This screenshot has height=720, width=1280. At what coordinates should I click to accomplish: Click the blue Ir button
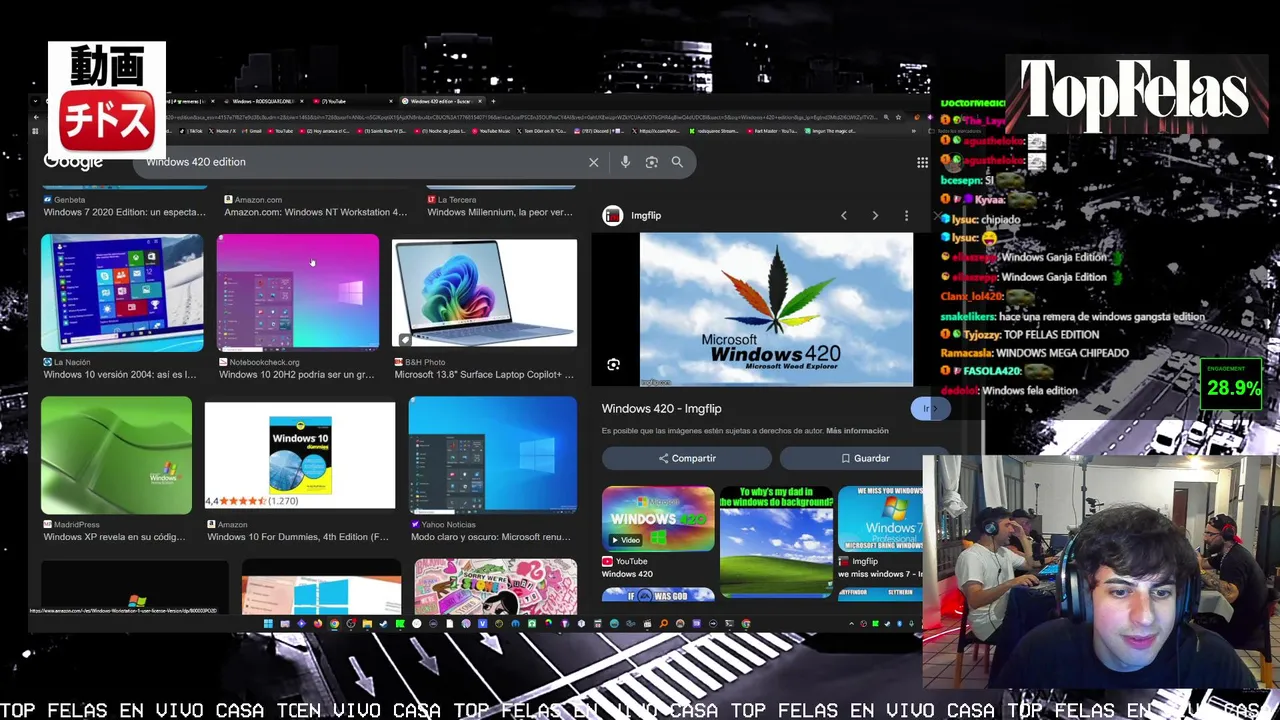(x=929, y=408)
